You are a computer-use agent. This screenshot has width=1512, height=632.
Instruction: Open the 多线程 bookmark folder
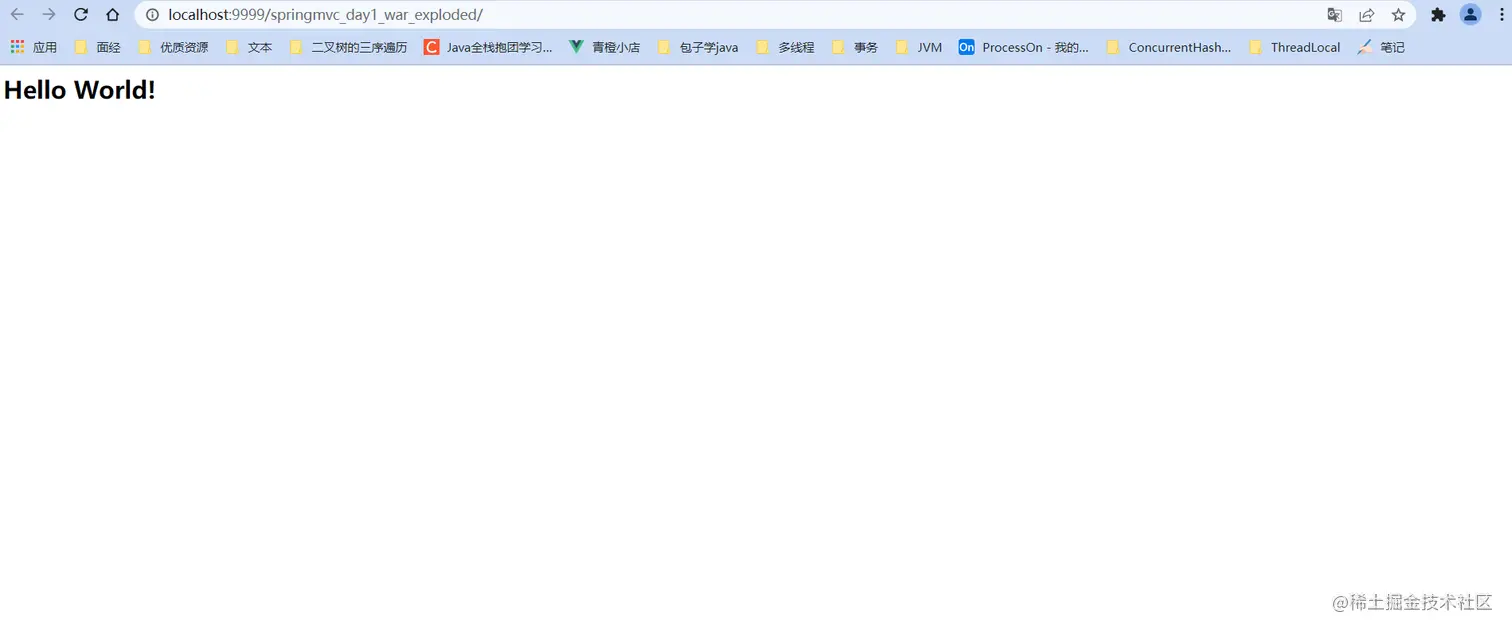tap(785, 47)
